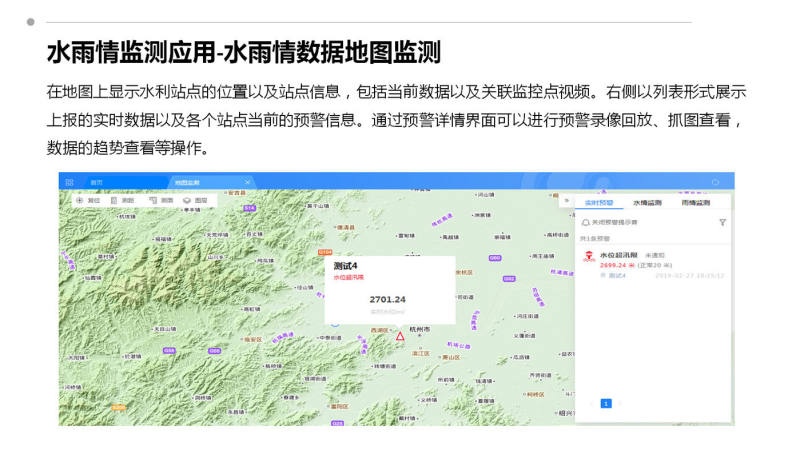Switch to the 雨情监测 tab

click(695, 203)
